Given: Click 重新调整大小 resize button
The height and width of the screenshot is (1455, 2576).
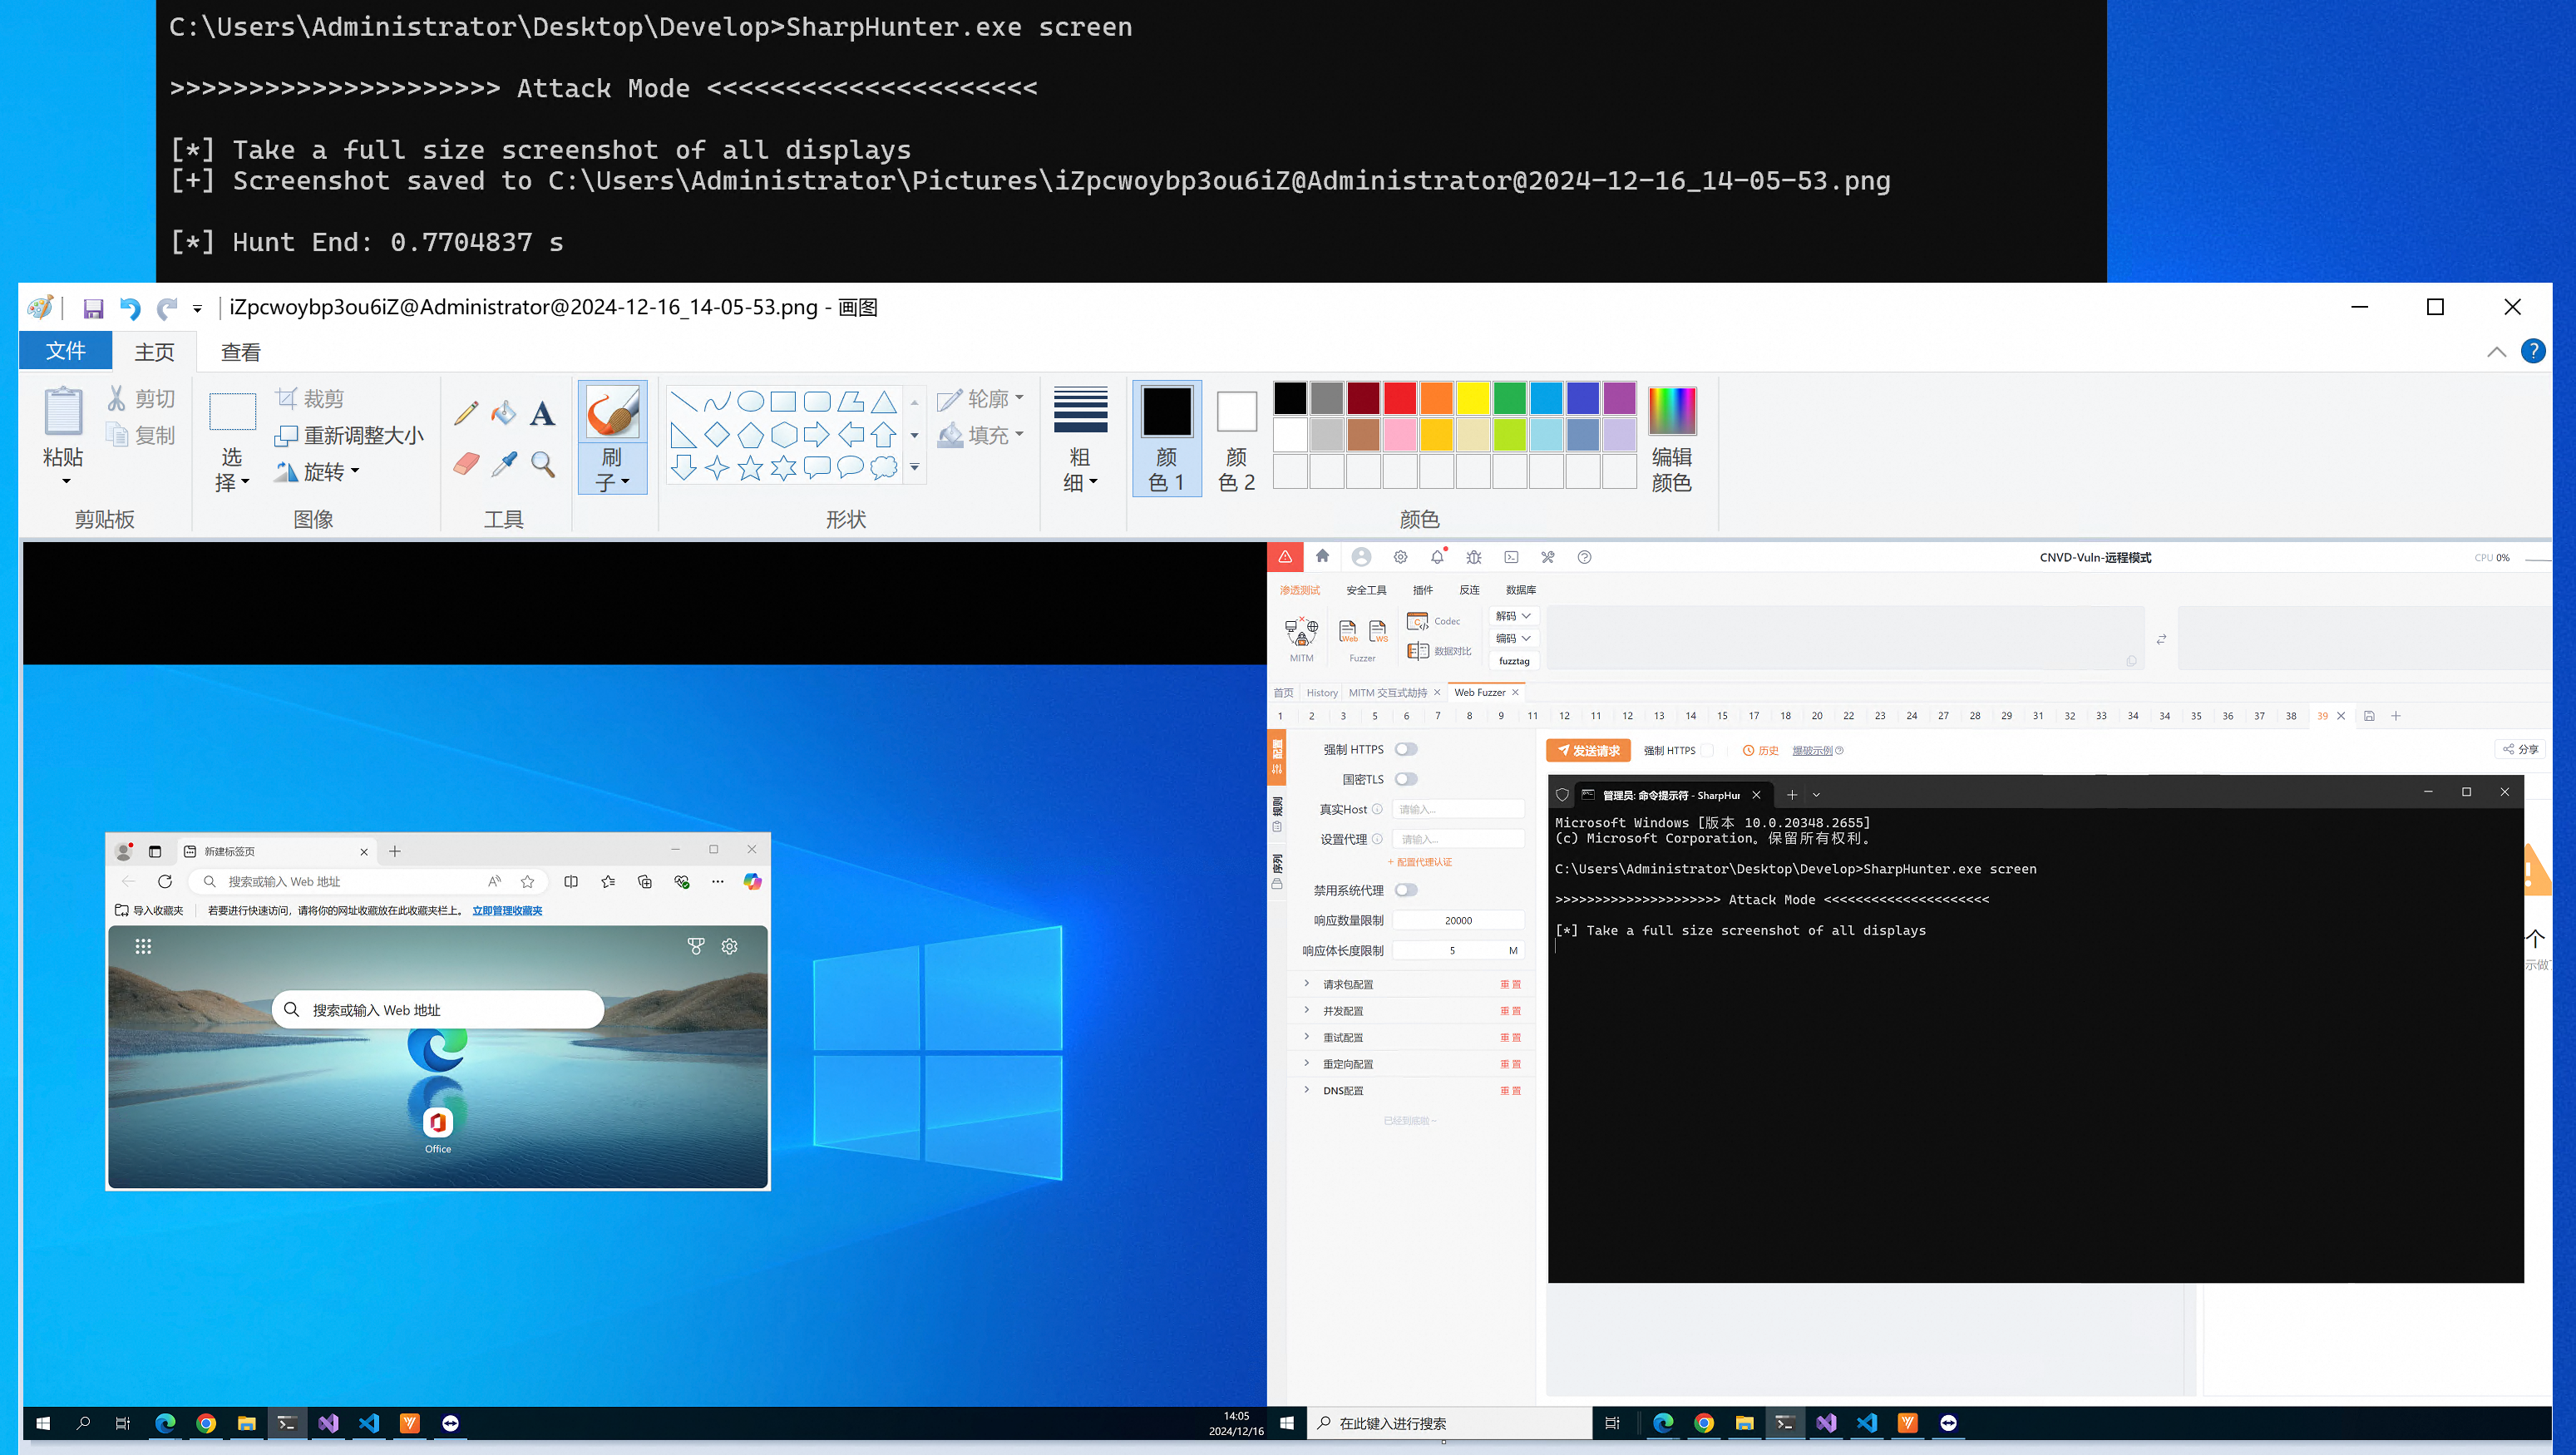Looking at the screenshot, I should (350, 436).
